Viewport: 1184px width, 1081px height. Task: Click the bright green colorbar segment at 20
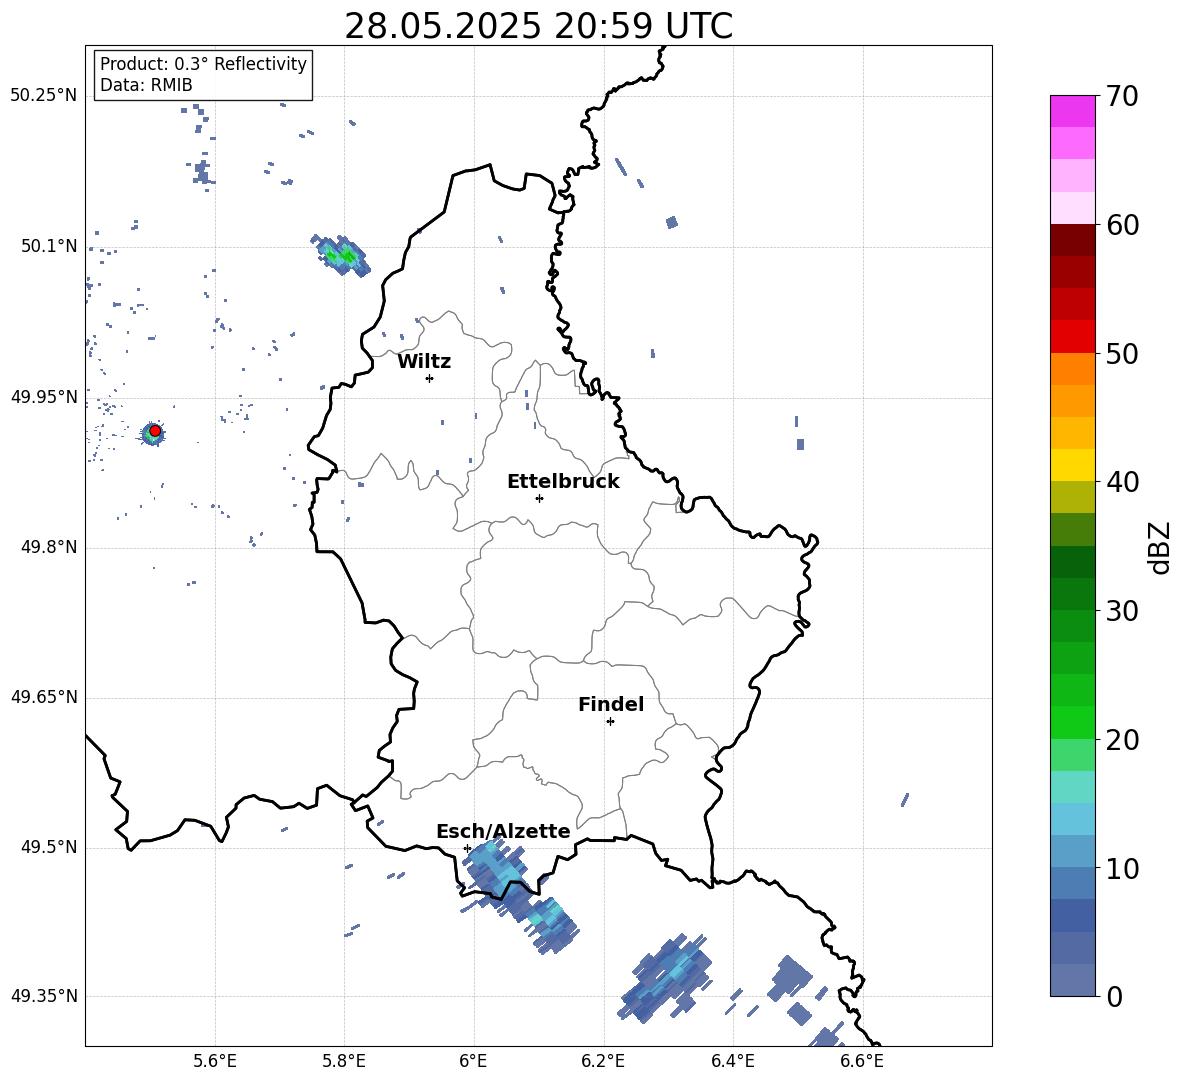(1072, 722)
